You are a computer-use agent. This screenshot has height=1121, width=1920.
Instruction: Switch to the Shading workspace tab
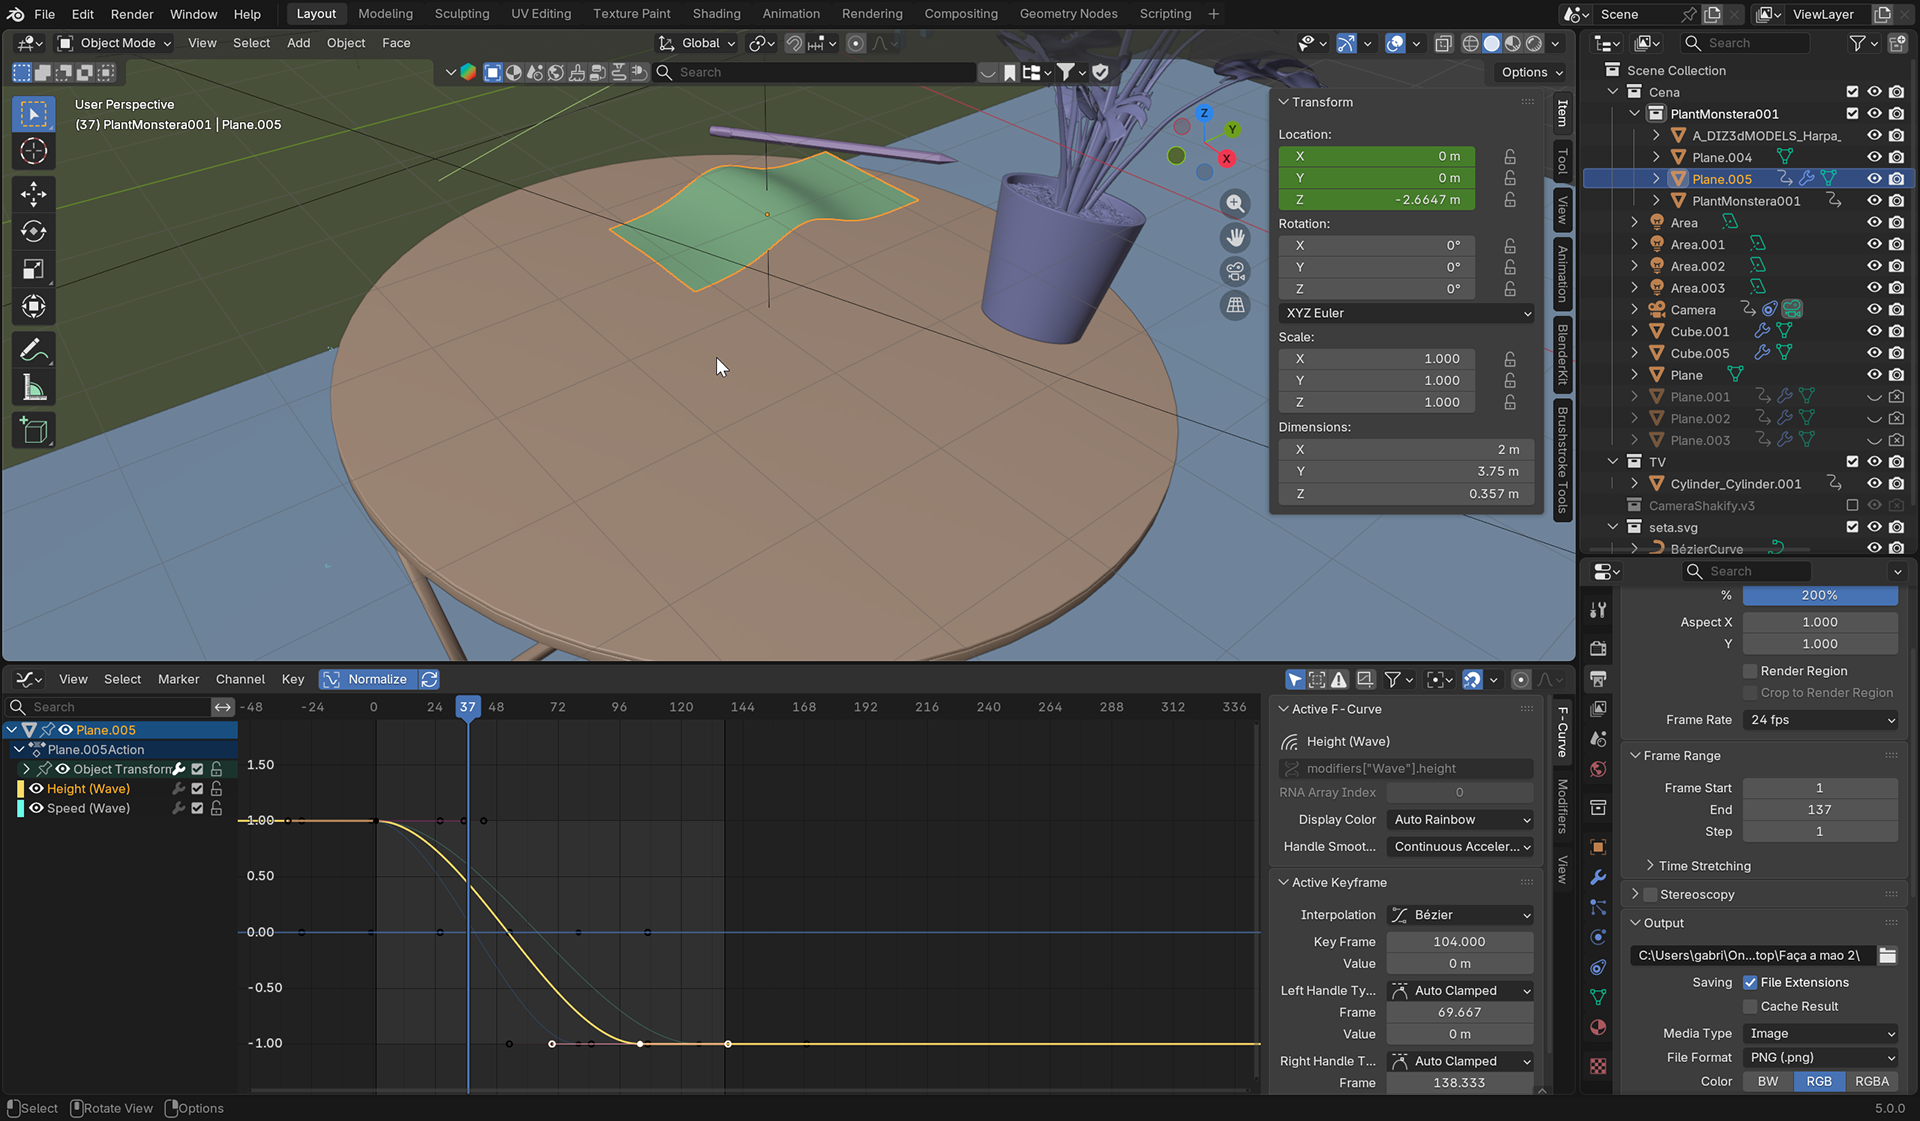click(x=716, y=14)
